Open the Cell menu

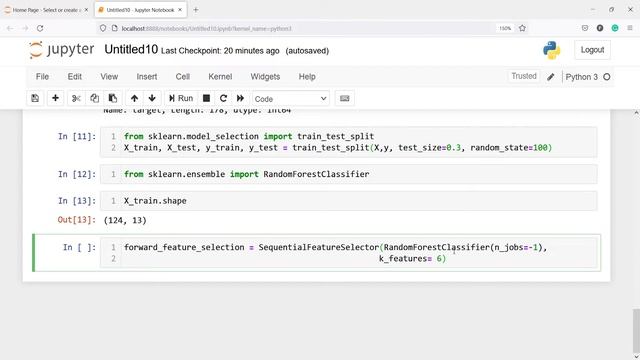(182, 77)
